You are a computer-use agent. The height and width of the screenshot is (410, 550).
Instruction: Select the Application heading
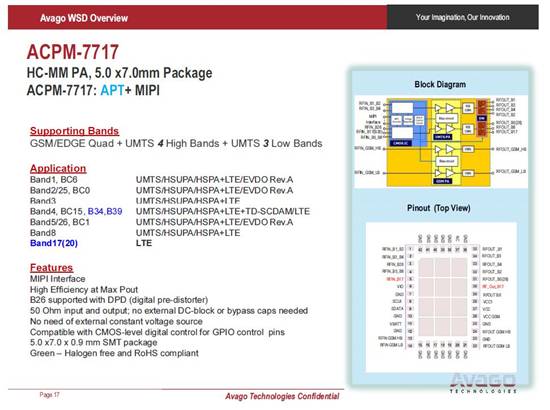point(58,168)
